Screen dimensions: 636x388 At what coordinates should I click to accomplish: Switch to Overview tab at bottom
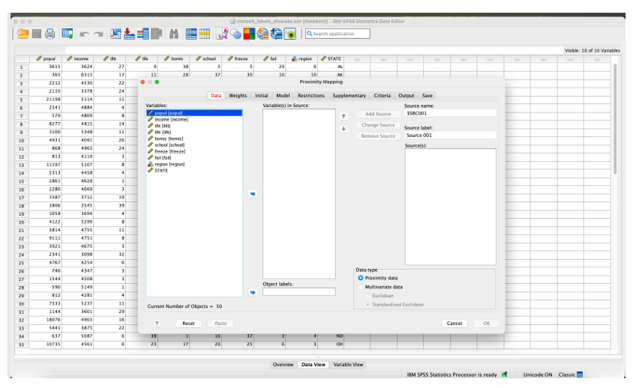click(283, 364)
